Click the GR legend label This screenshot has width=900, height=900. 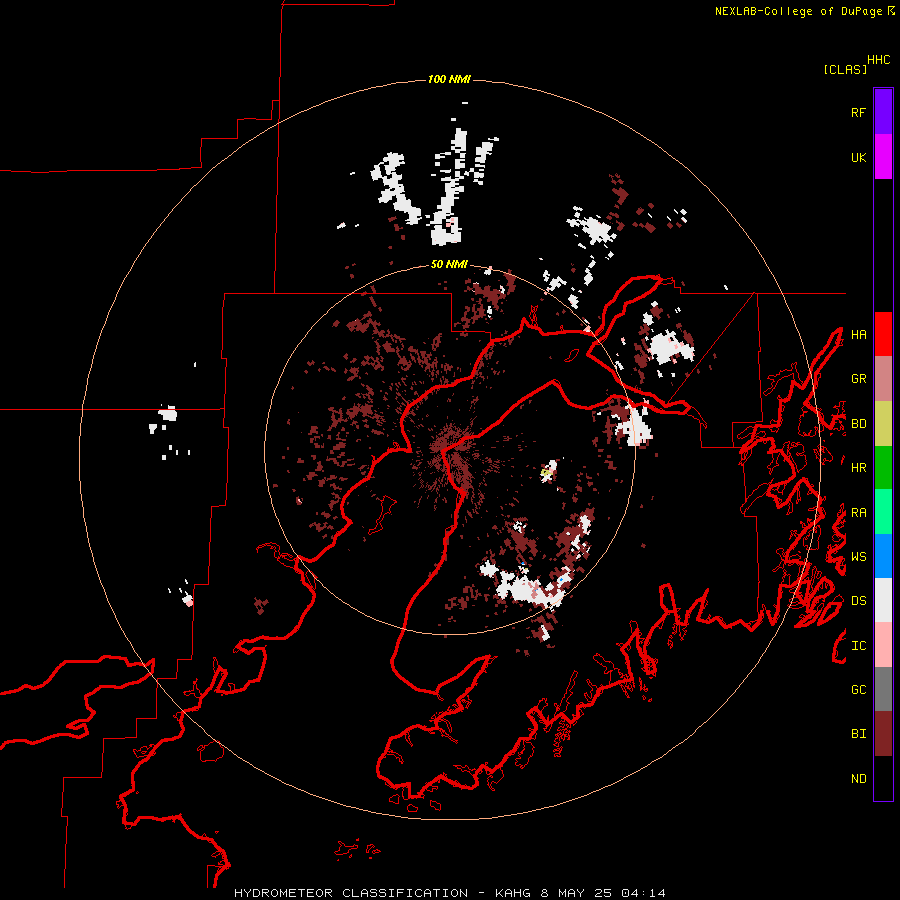(x=858, y=379)
